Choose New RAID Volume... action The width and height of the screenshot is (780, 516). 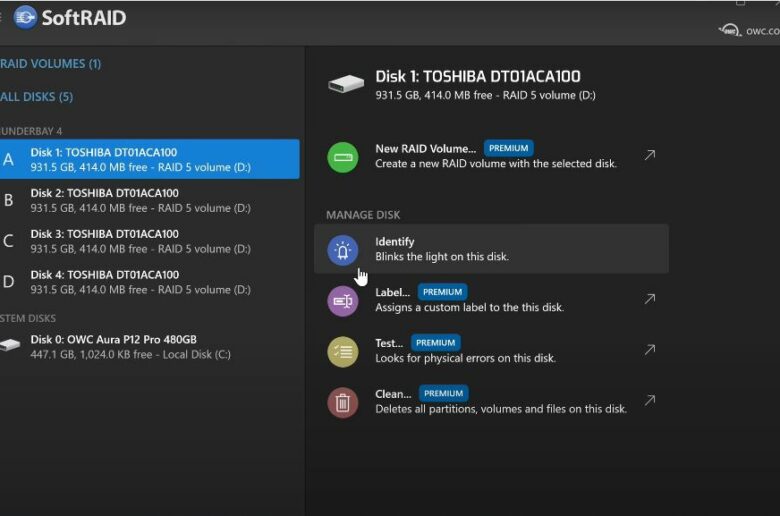(x=491, y=156)
